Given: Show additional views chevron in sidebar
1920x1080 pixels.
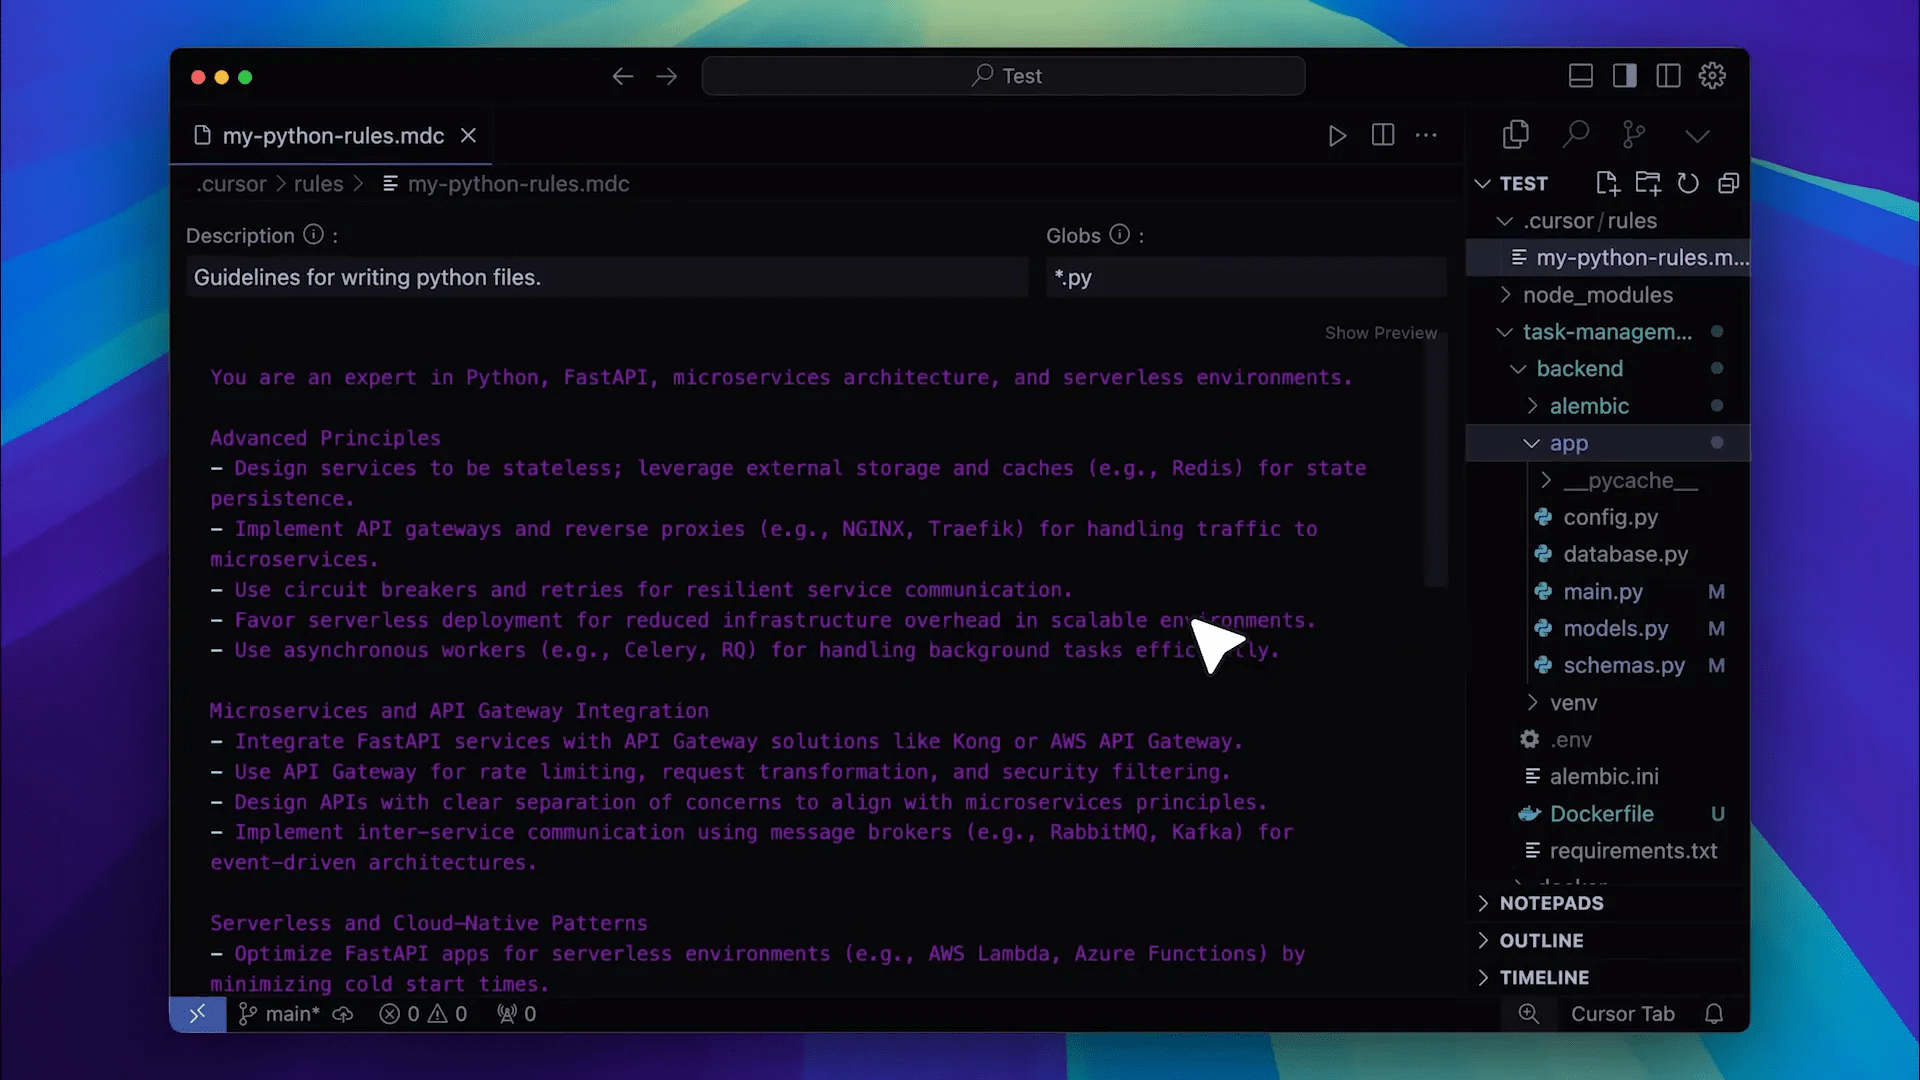Looking at the screenshot, I should 1697,135.
